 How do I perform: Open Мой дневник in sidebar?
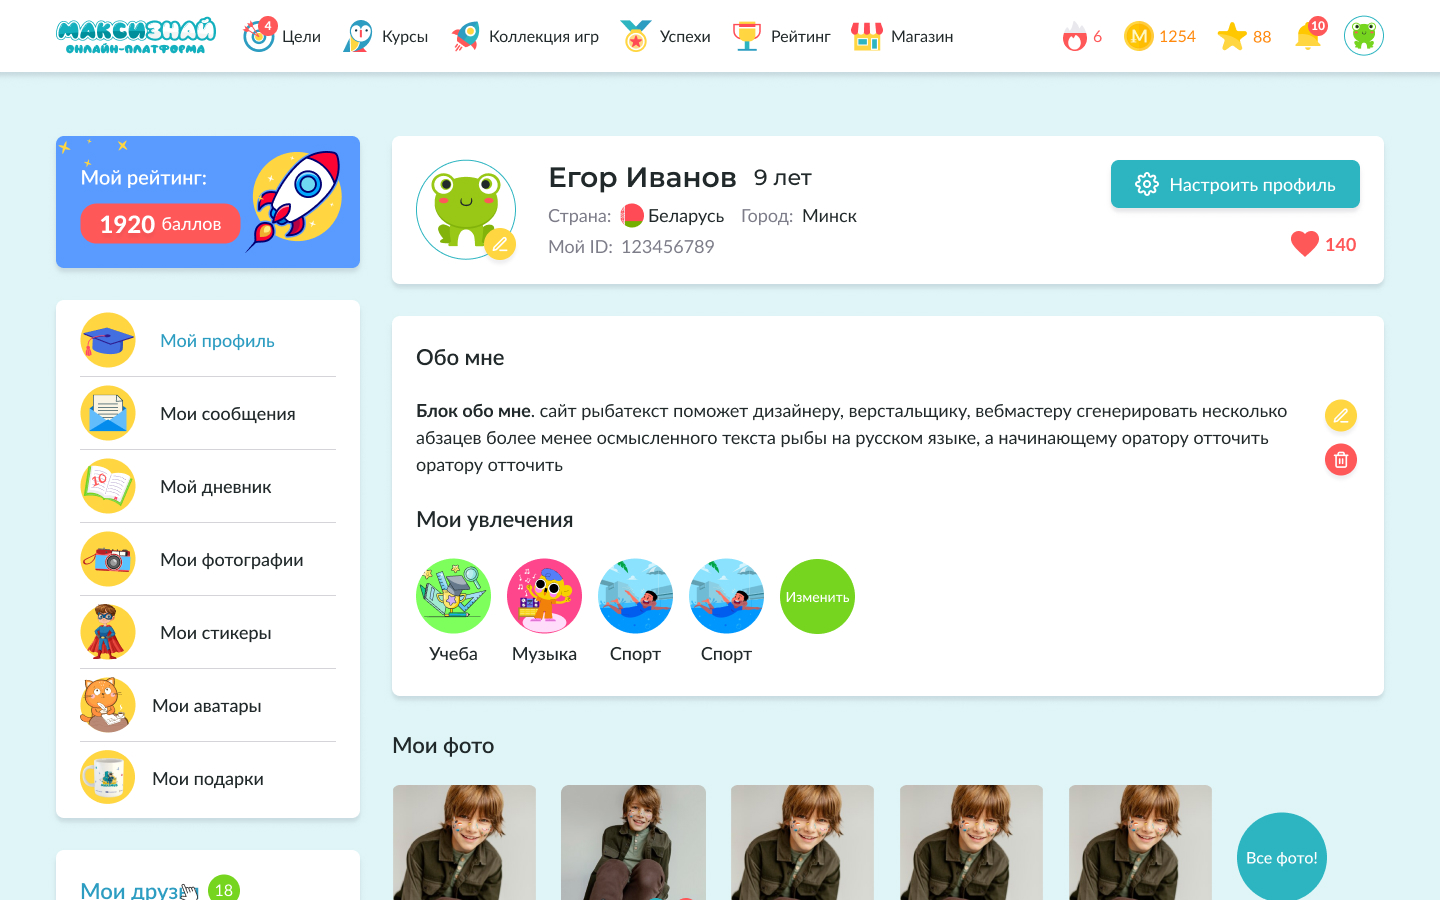(208, 486)
